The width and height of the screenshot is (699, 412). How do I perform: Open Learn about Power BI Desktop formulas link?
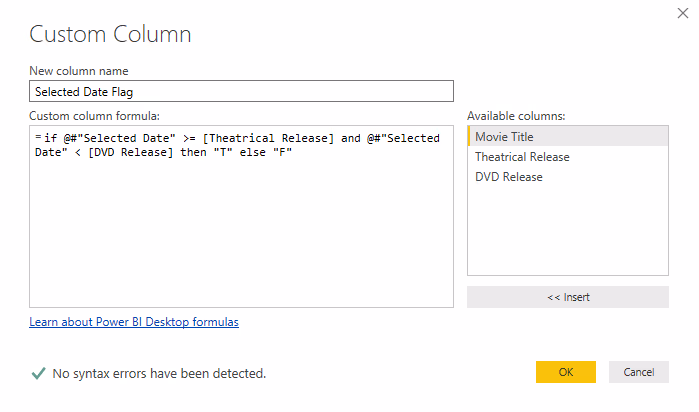(x=134, y=322)
